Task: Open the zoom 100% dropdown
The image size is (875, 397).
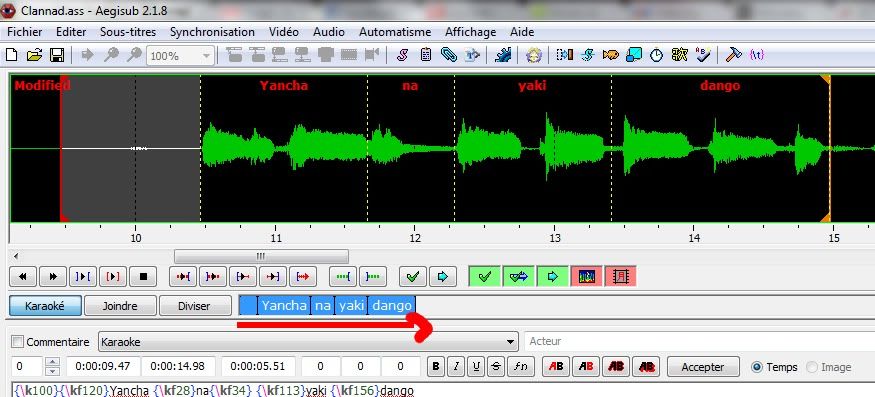Action: [x=207, y=56]
